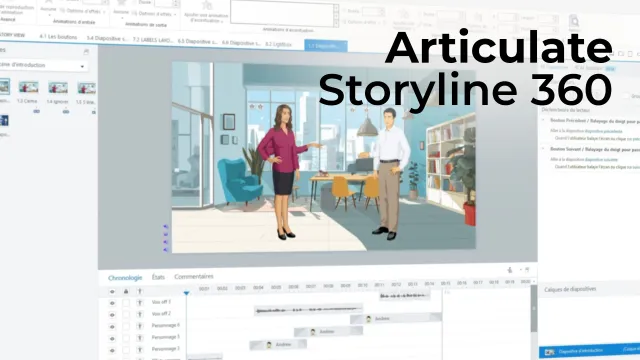Click the lock-all padlock header icon
640x360 pixels.
tap(126, 291)
